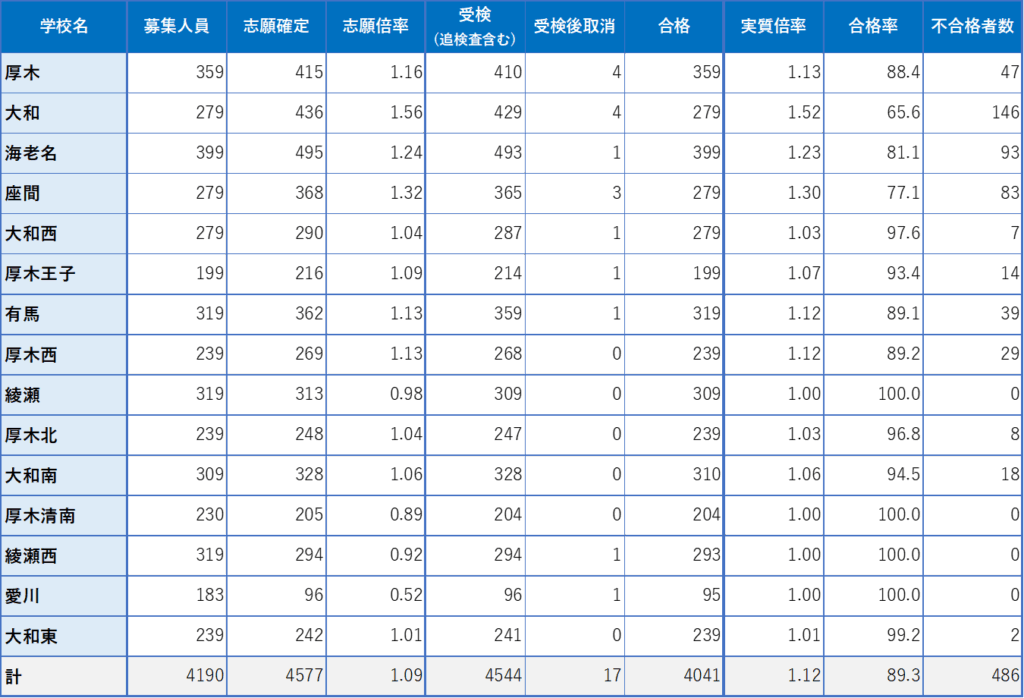Click 綾瀬西's 志願倍率 value 0.92

click(x=406, y=554)
